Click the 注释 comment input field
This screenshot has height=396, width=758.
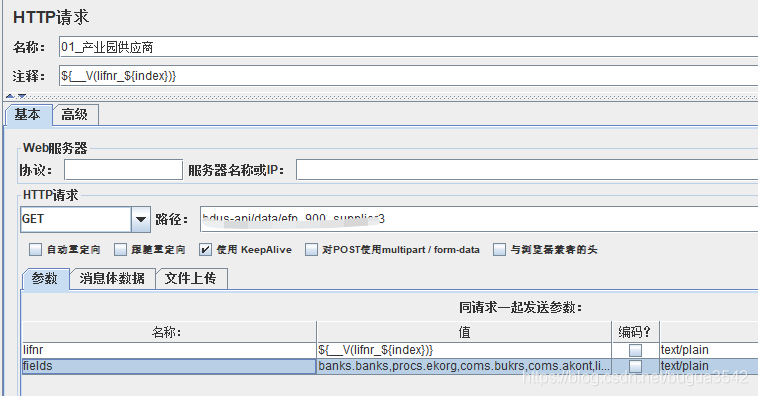408,76
